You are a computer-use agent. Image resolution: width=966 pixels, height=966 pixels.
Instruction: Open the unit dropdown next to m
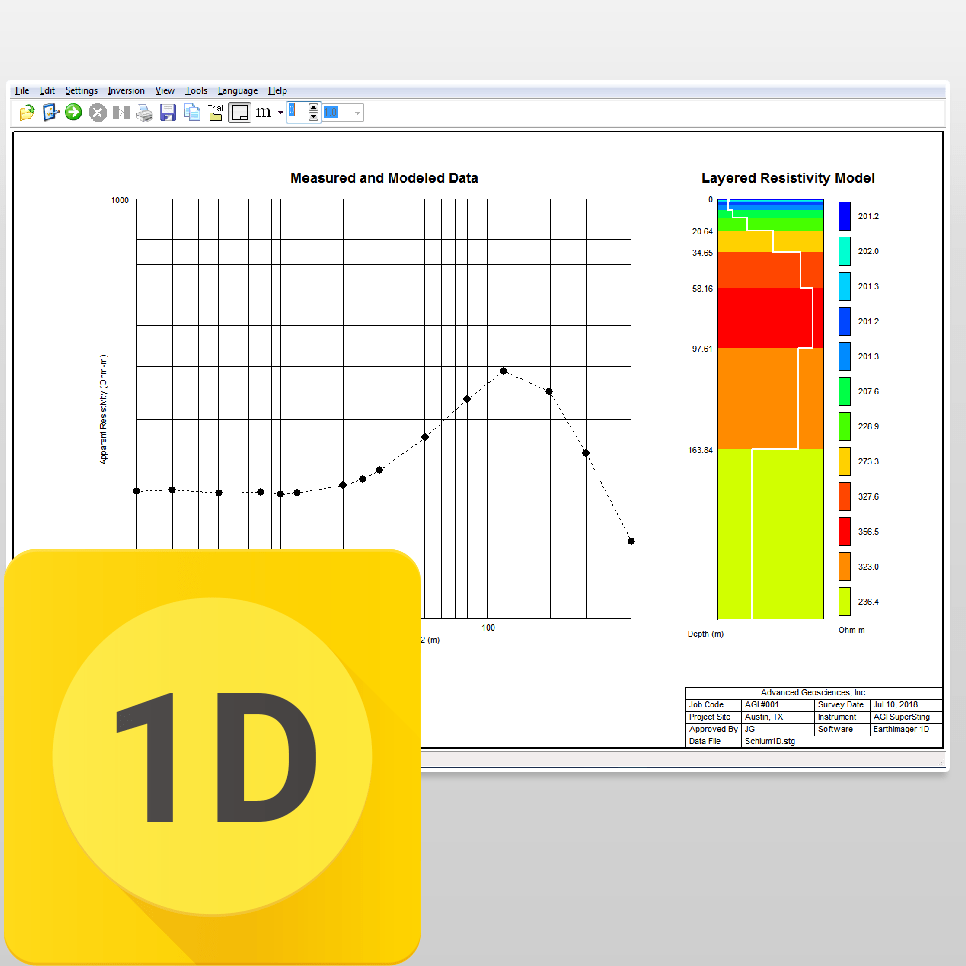[x=279, y=112]
